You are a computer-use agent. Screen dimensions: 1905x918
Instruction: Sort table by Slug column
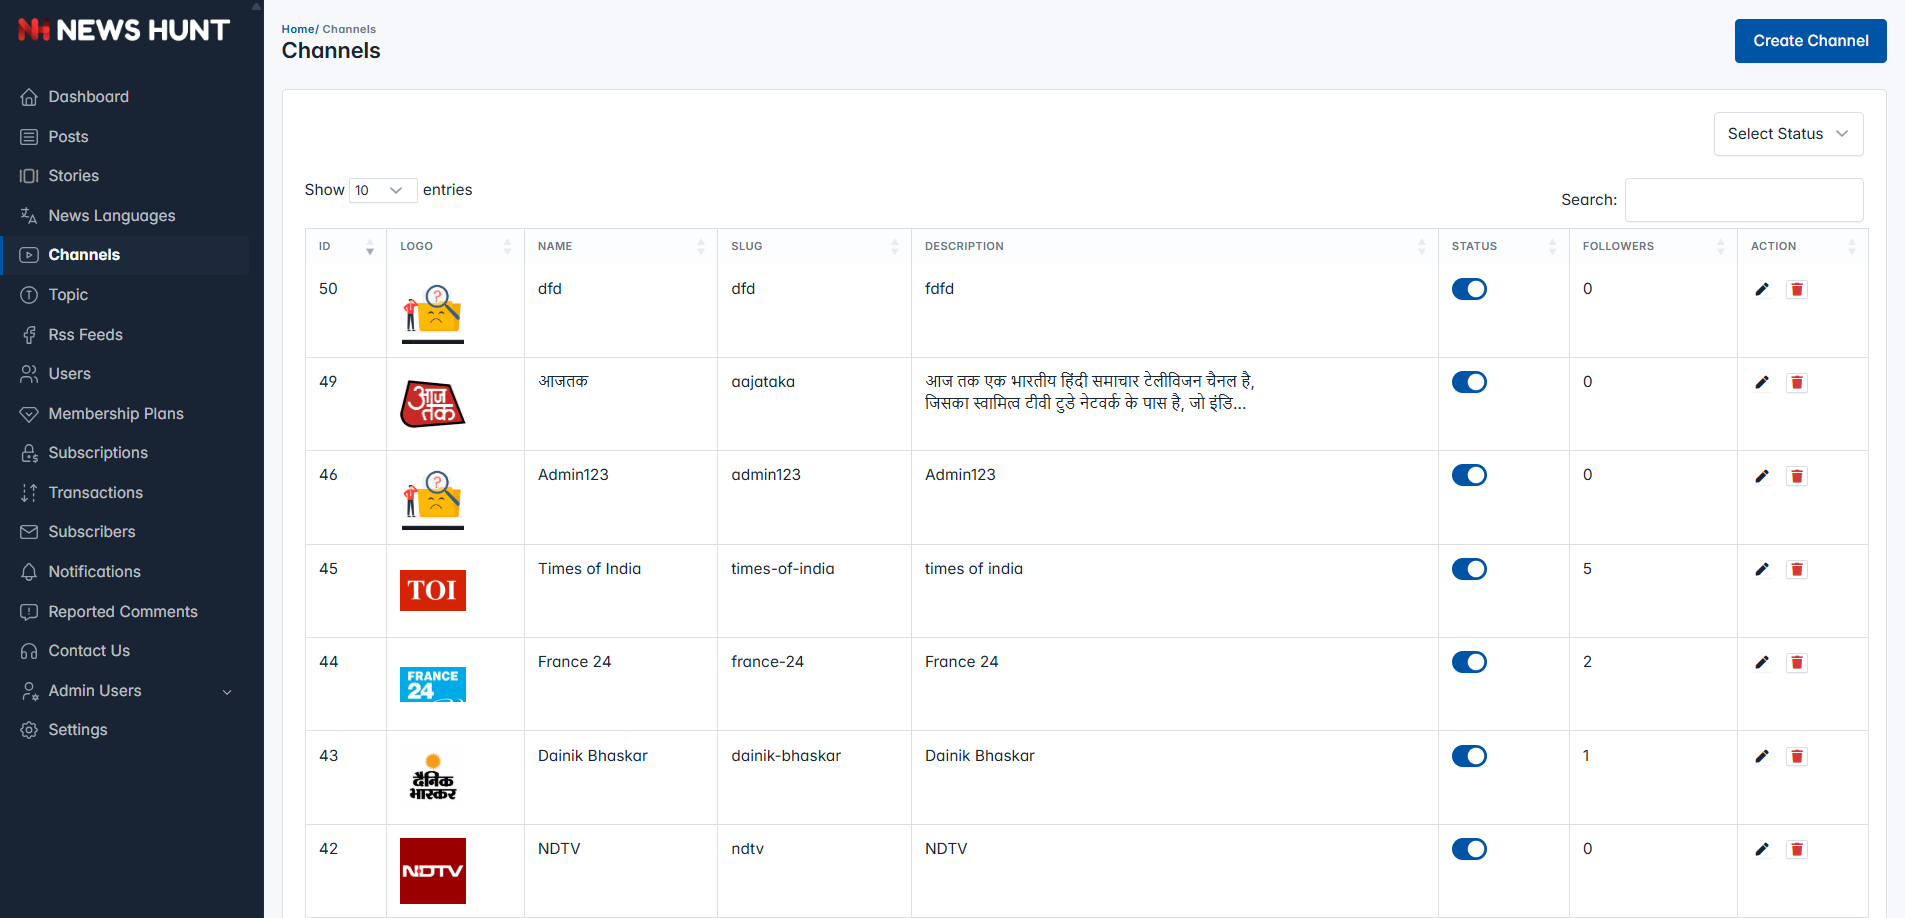point(814,246)
